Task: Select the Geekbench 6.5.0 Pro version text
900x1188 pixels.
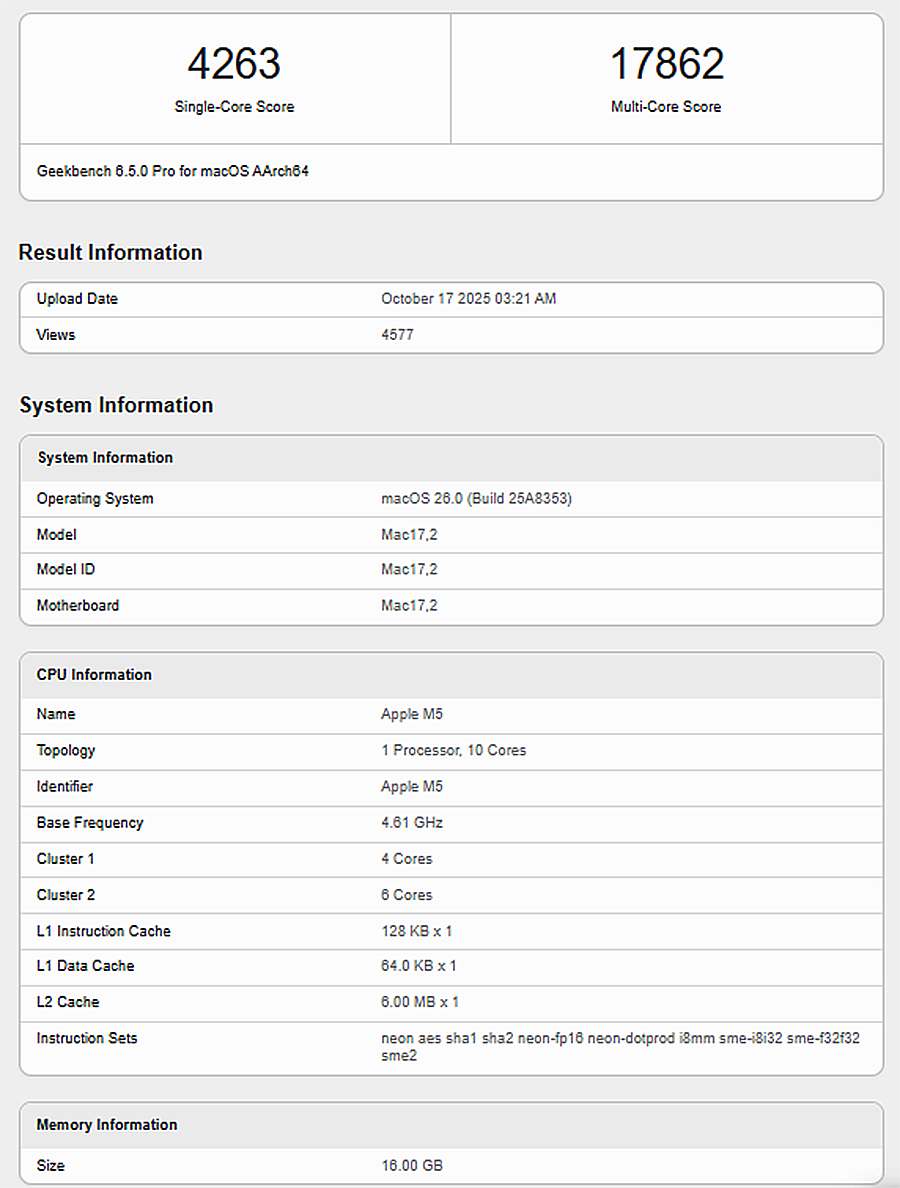Action: [x=173, y=171]
